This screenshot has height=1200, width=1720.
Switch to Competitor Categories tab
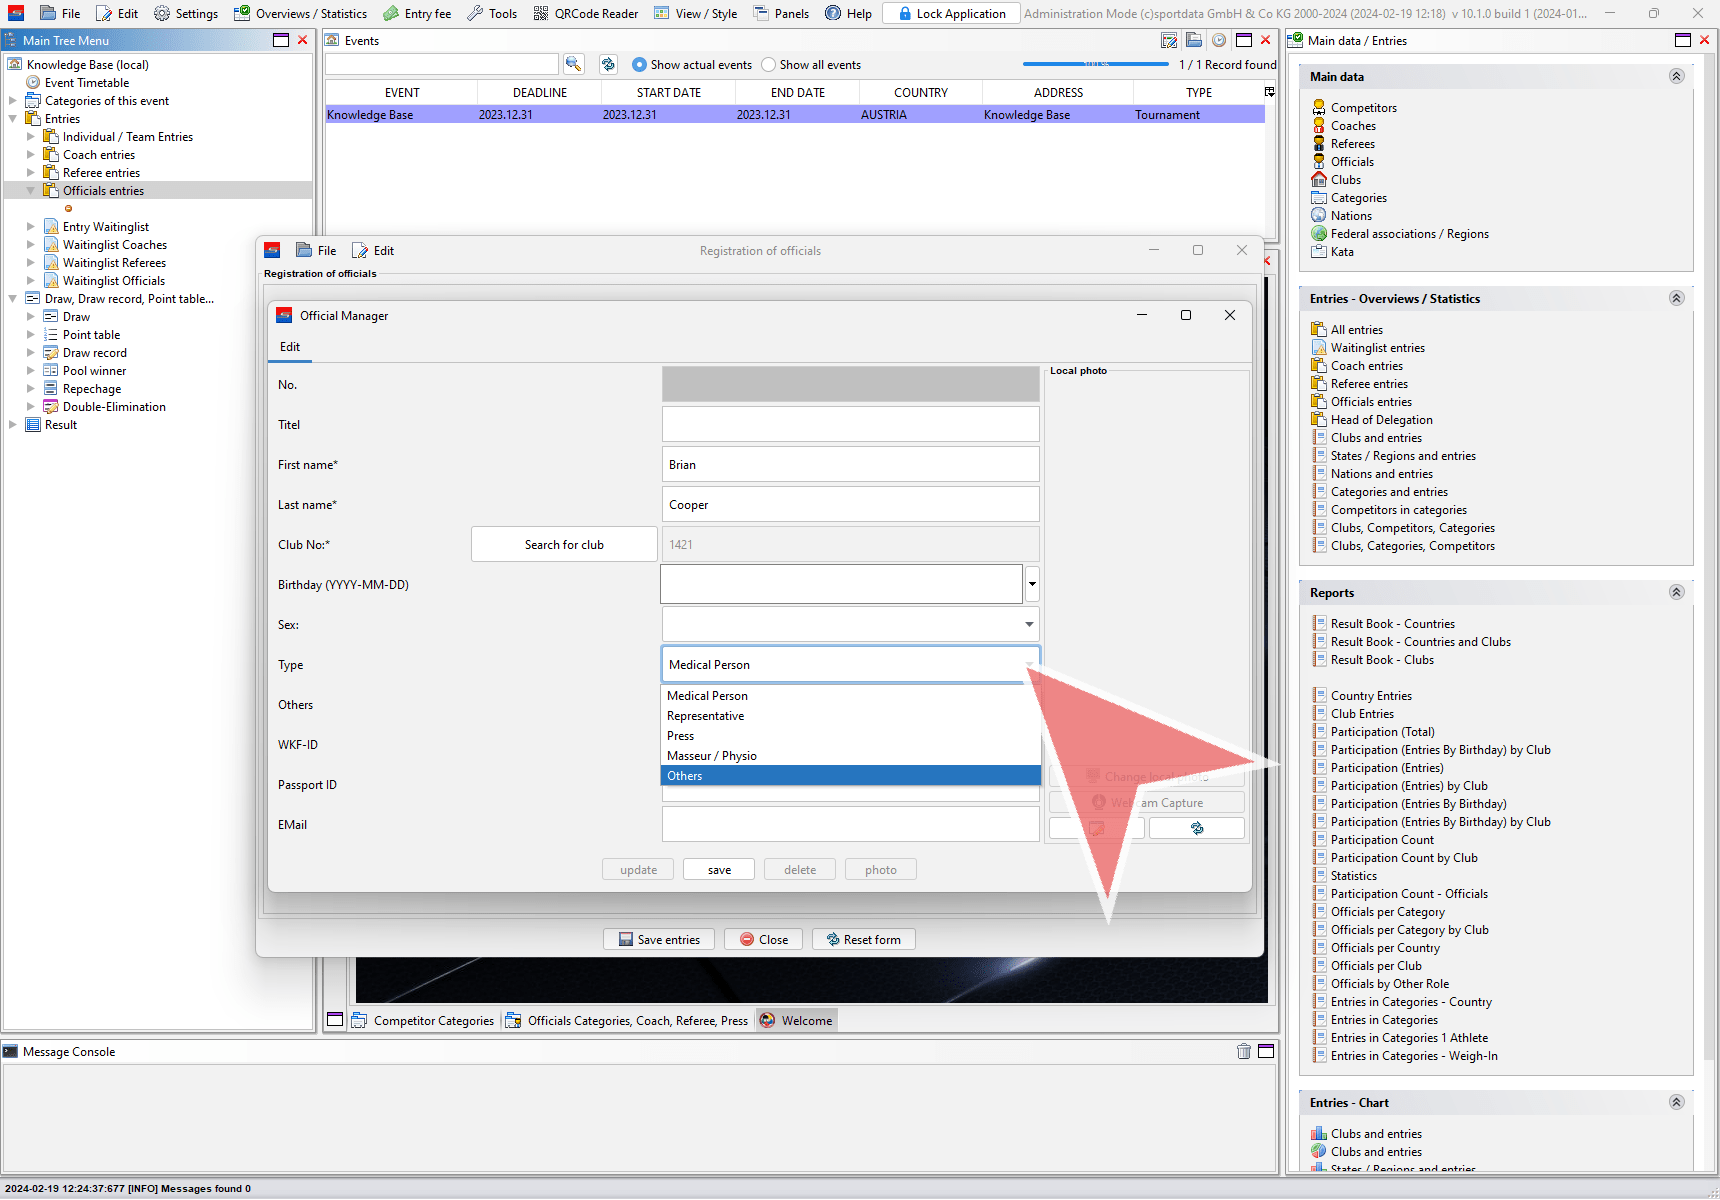423,1020
